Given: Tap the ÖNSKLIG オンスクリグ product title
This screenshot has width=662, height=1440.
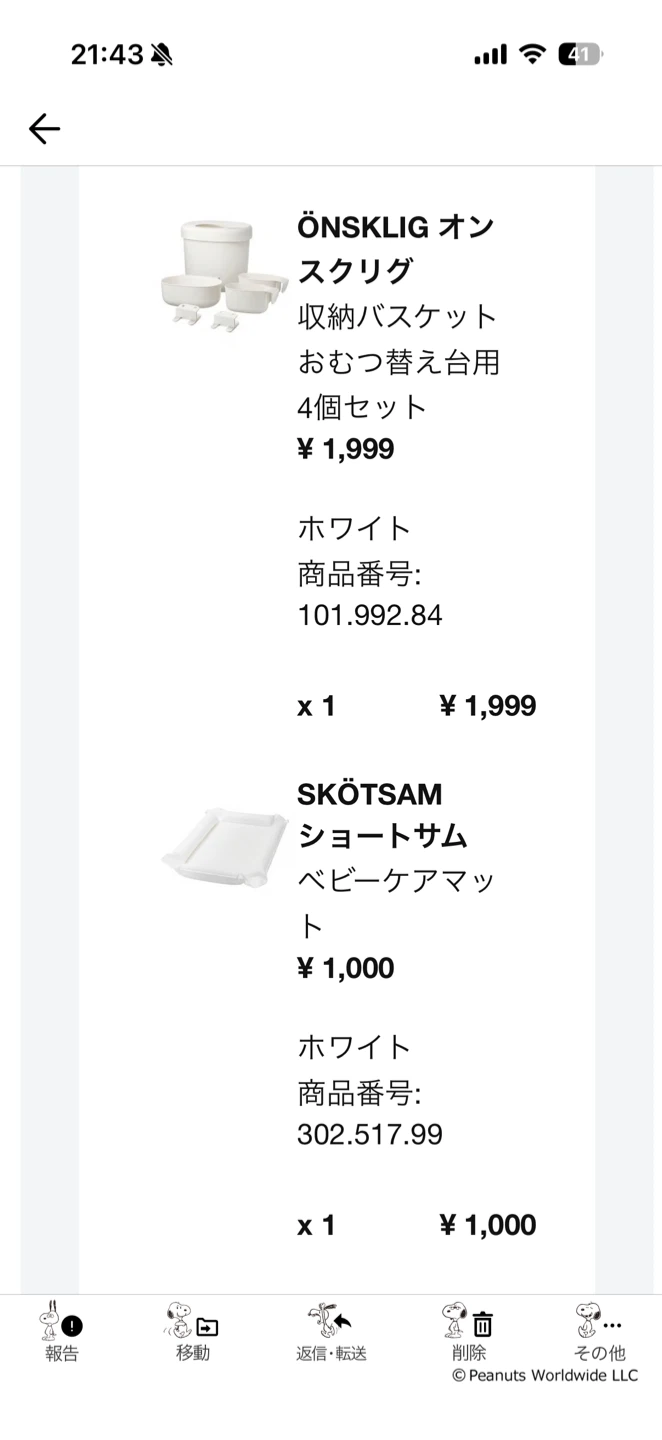Looking at the screenshot, I should (x=396, y=249).
